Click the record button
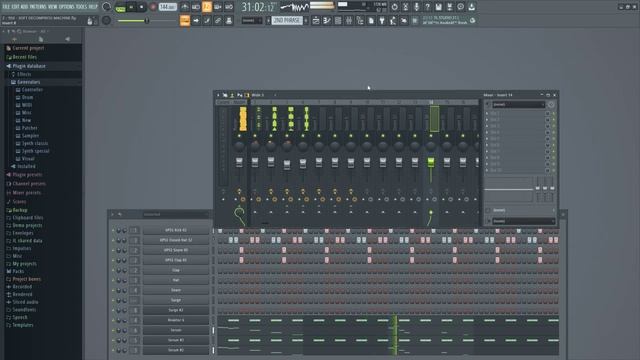The height and width of the screenshot is (360, 640). point(153,7)
